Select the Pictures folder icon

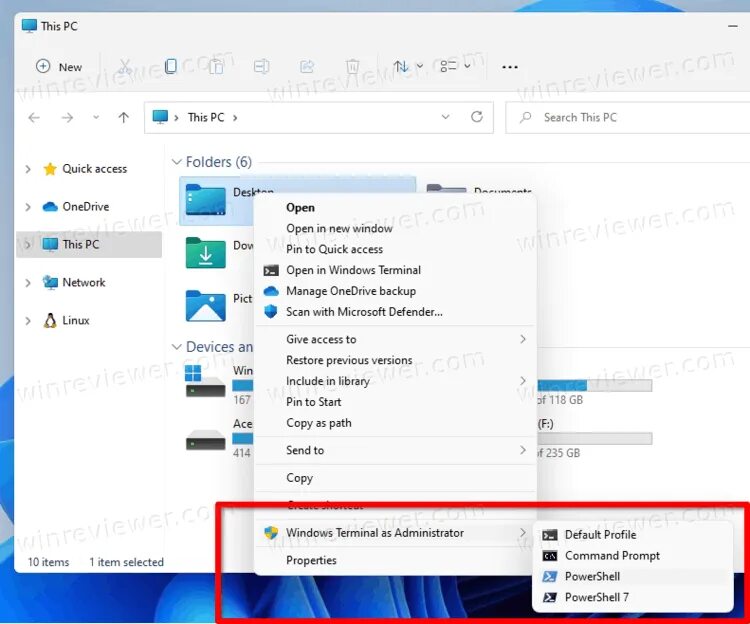pyautogui.click(x=205, y=306)
